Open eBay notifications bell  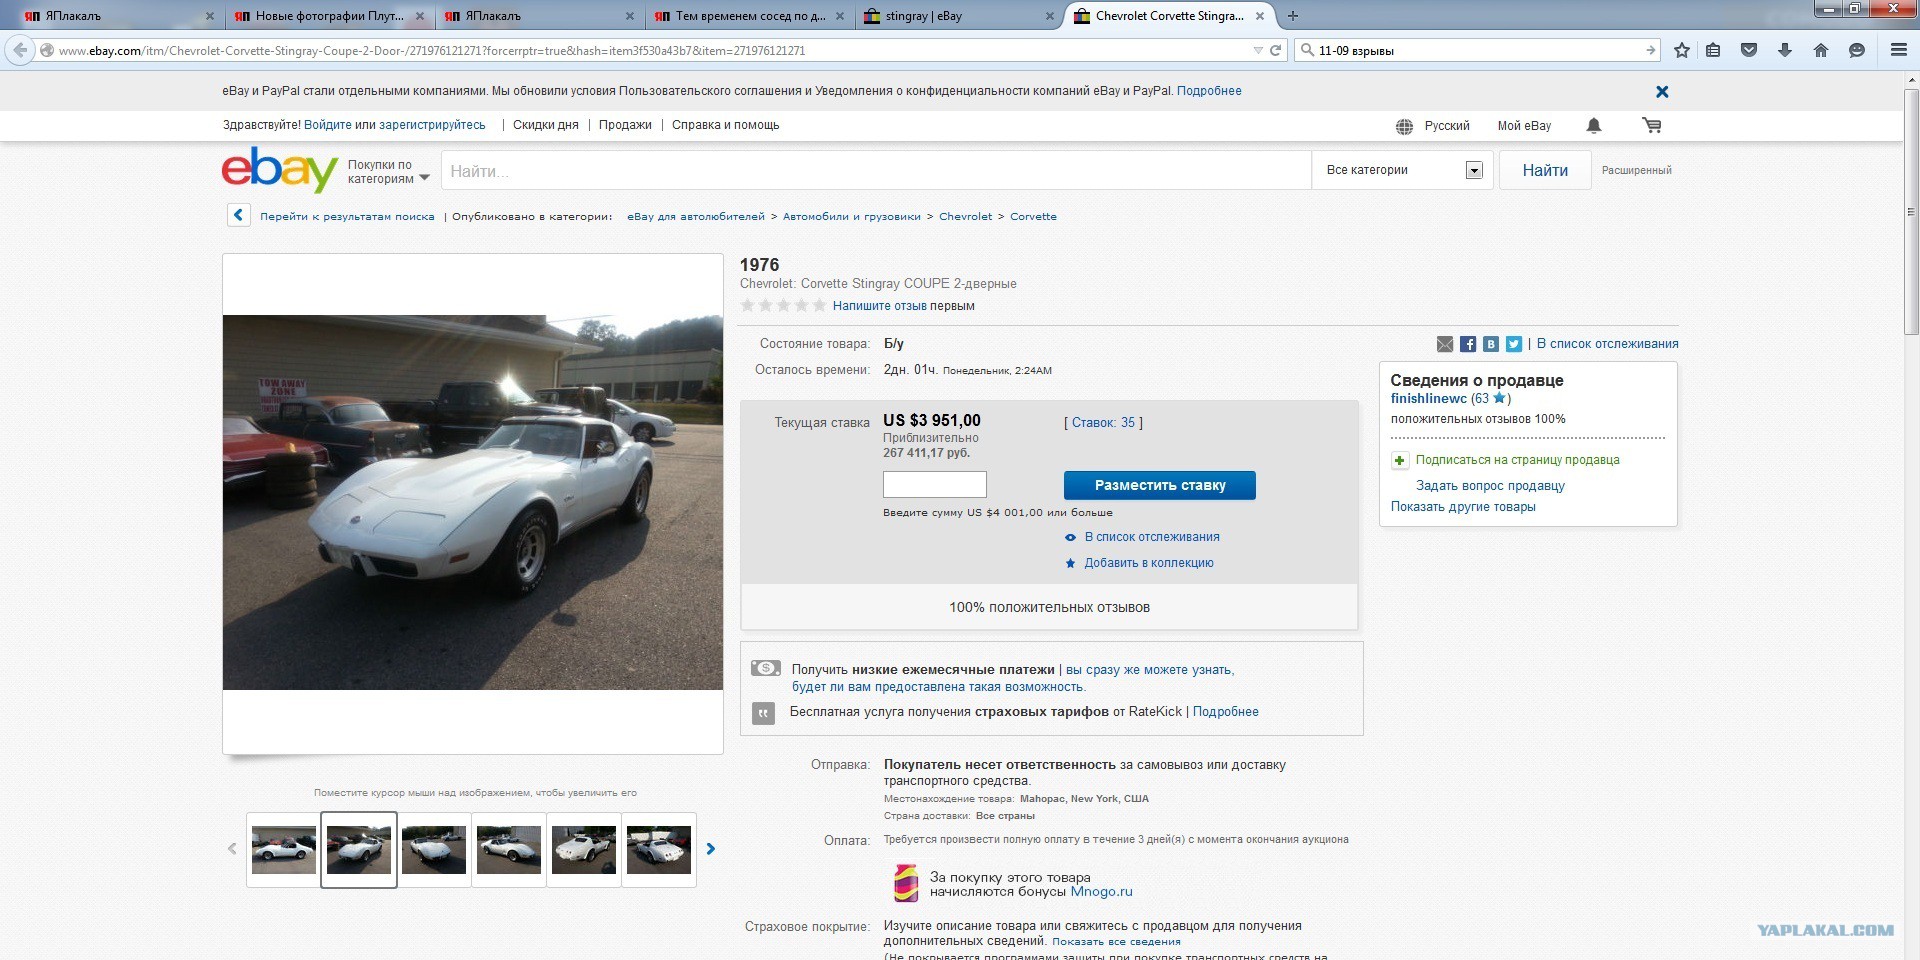1594,126
